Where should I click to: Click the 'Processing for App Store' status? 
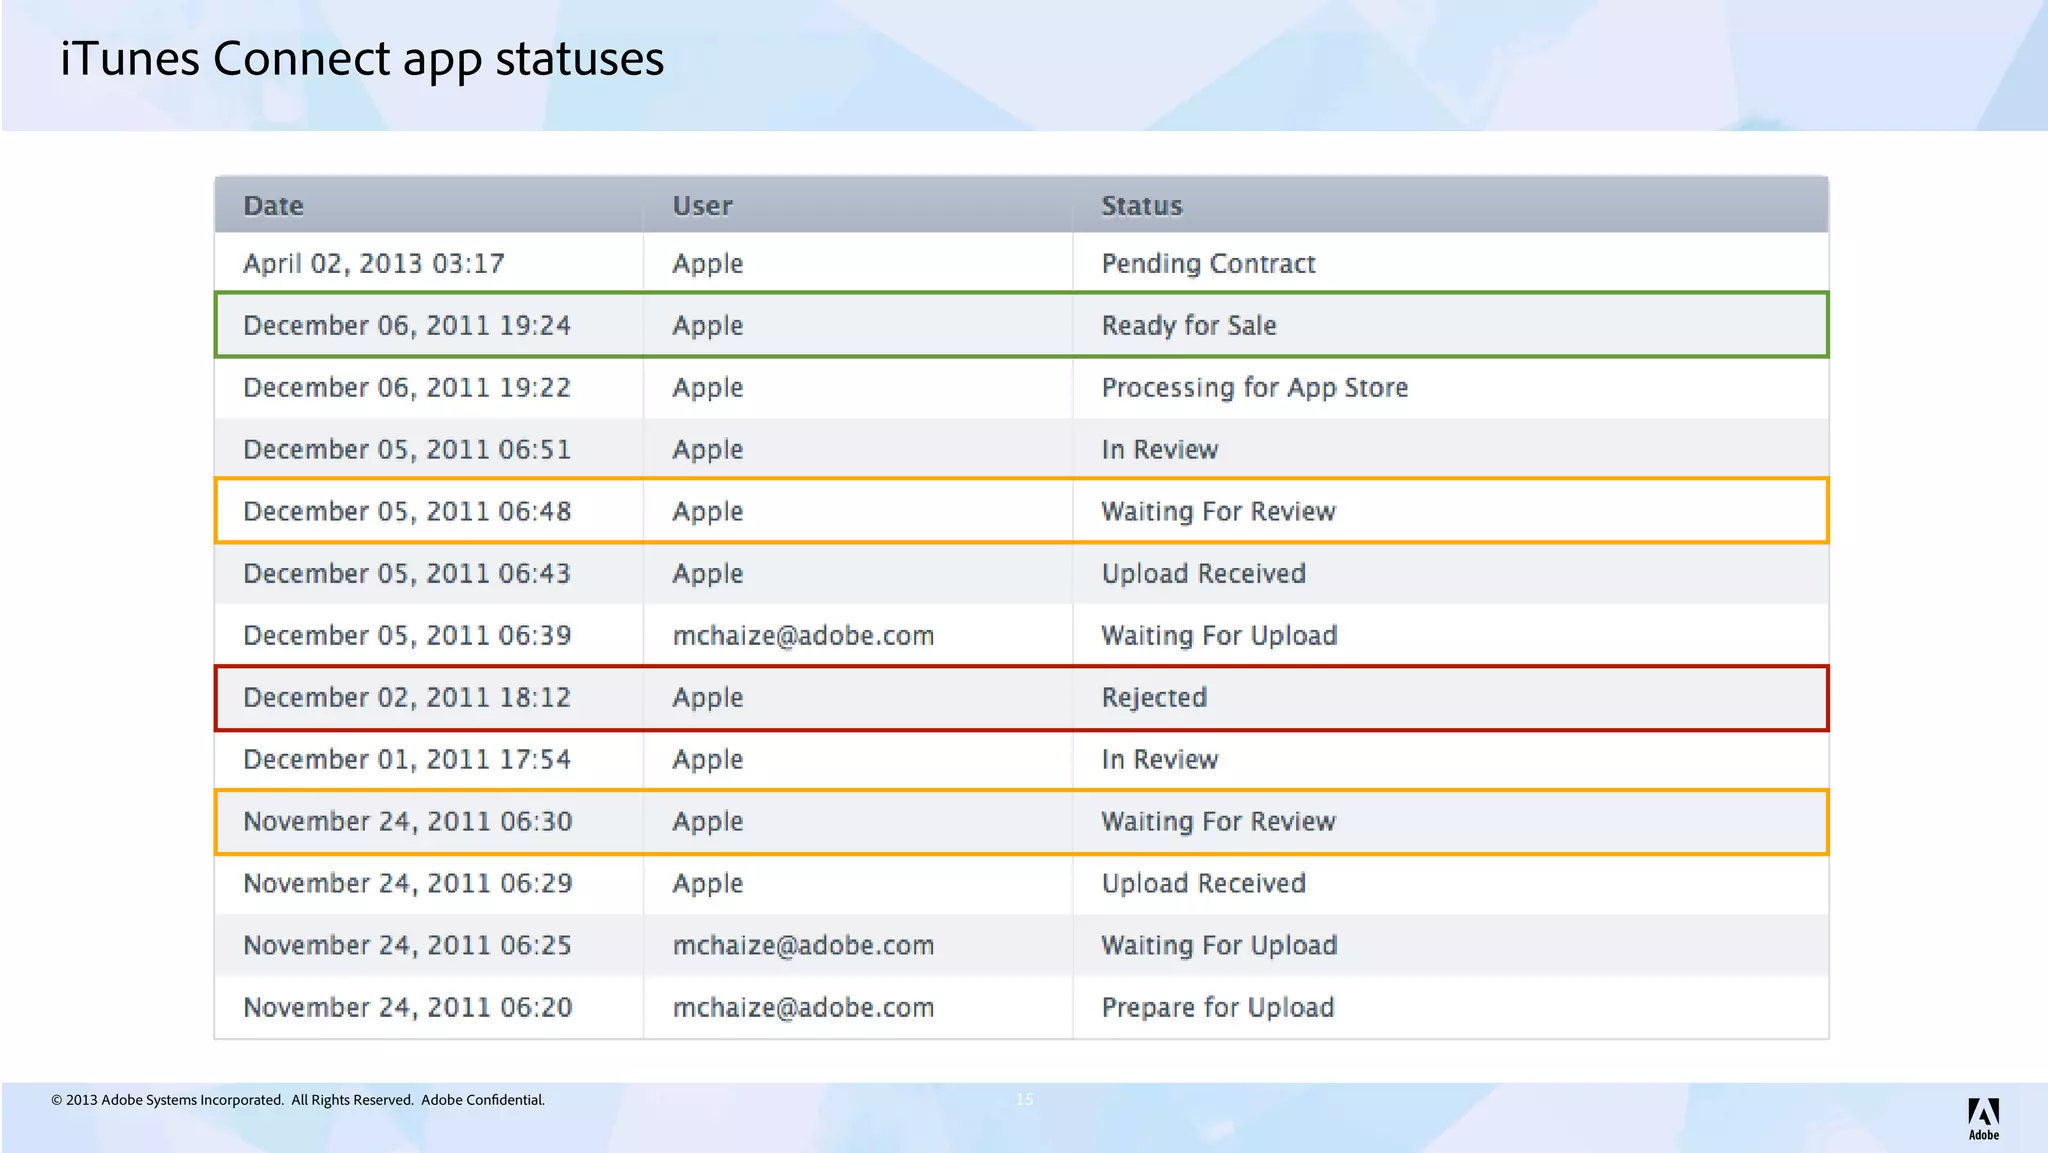[1254, 388]
